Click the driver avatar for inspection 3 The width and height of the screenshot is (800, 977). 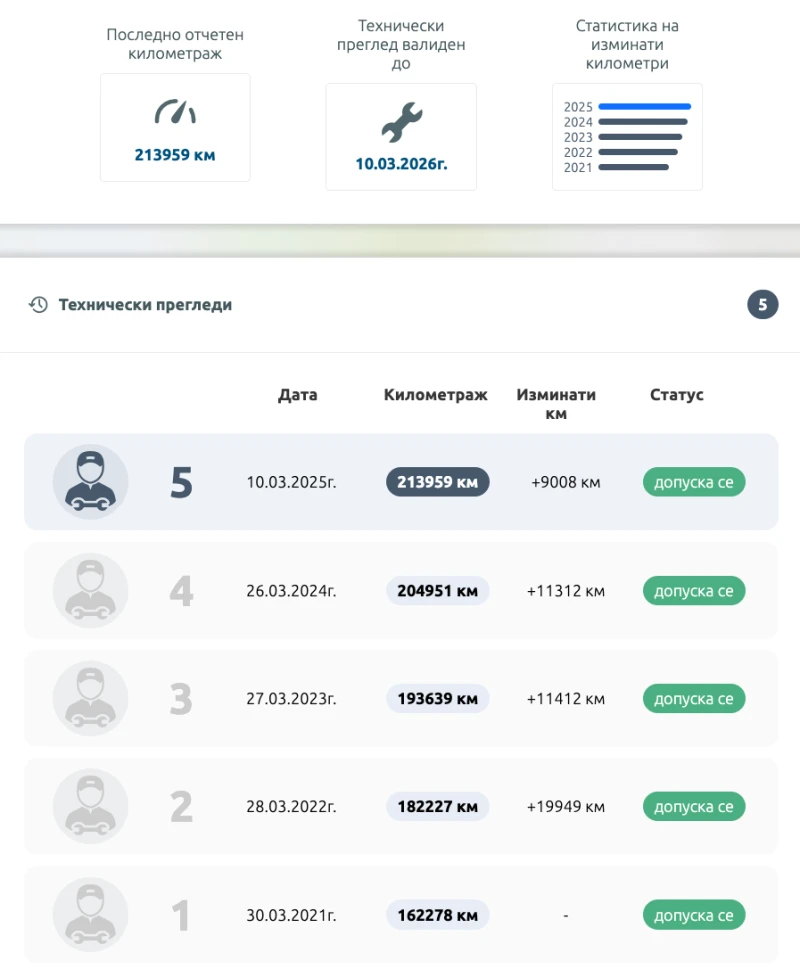tap(90, 698)
